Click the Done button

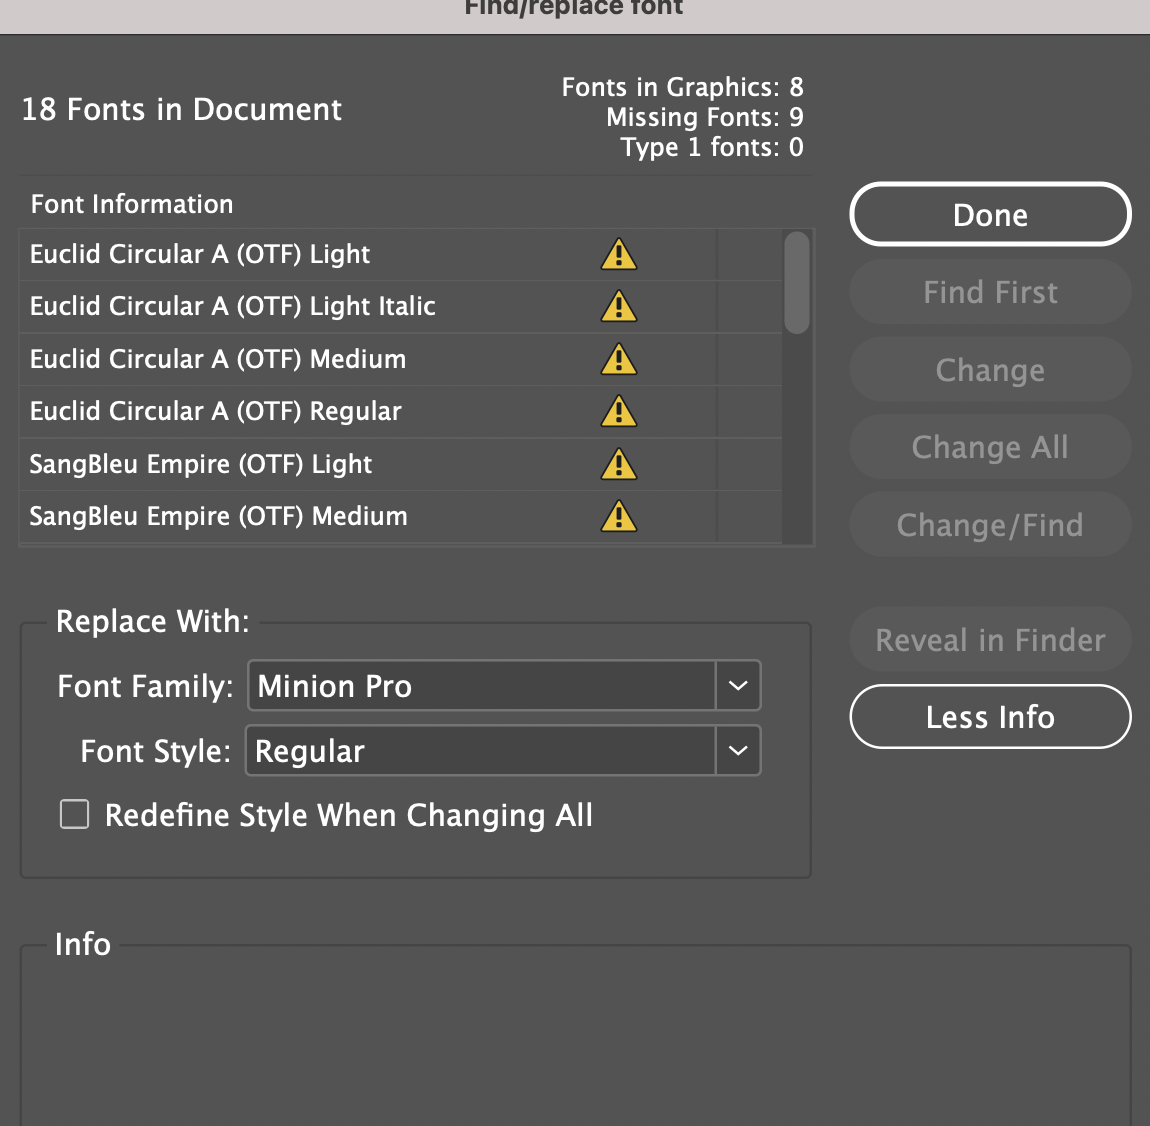pos(989,214)
